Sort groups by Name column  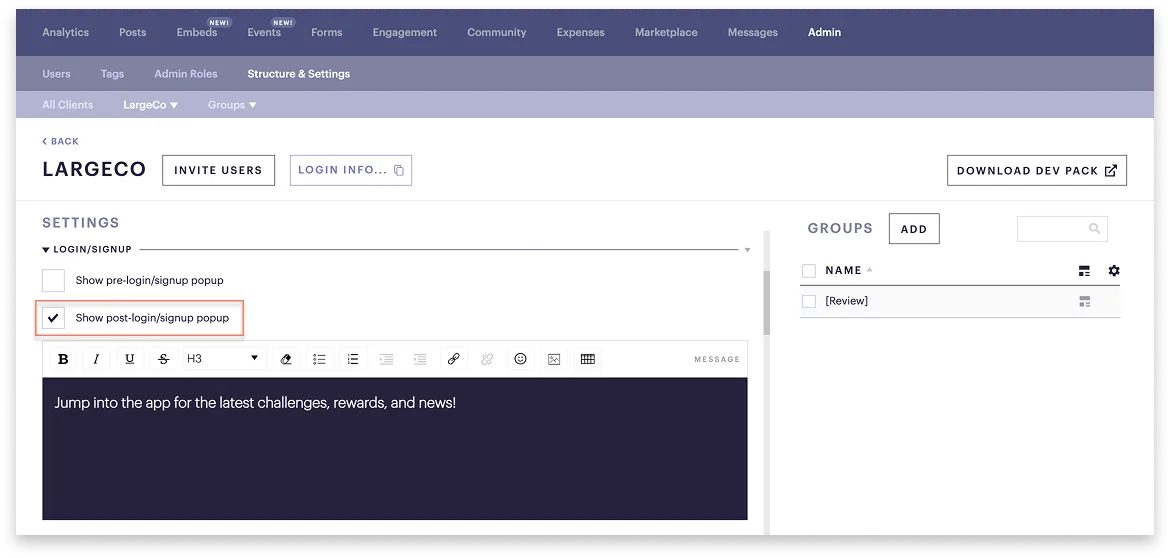point(848,270)
